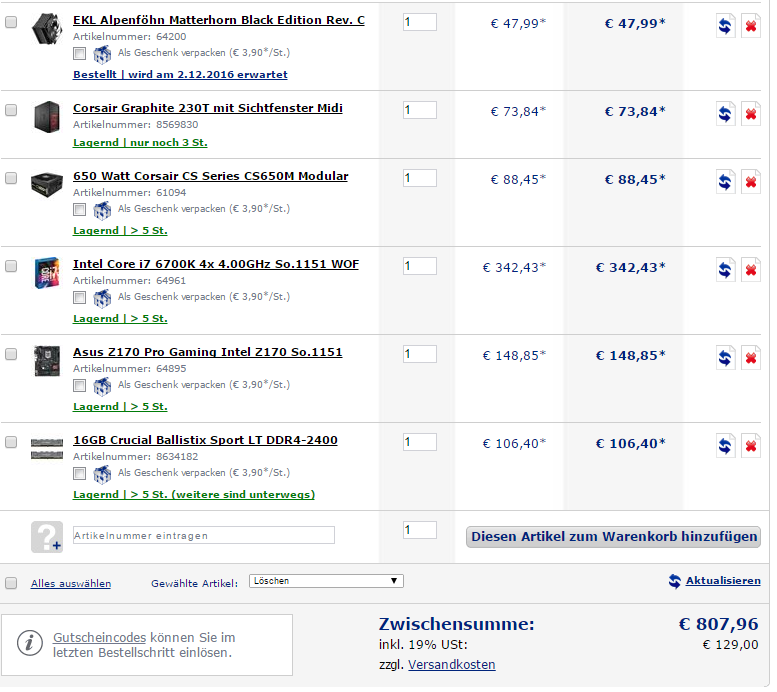Enable gift wrap for 650 Watt Corsair CS650M
777x692 pixels.
pos(79,209)
